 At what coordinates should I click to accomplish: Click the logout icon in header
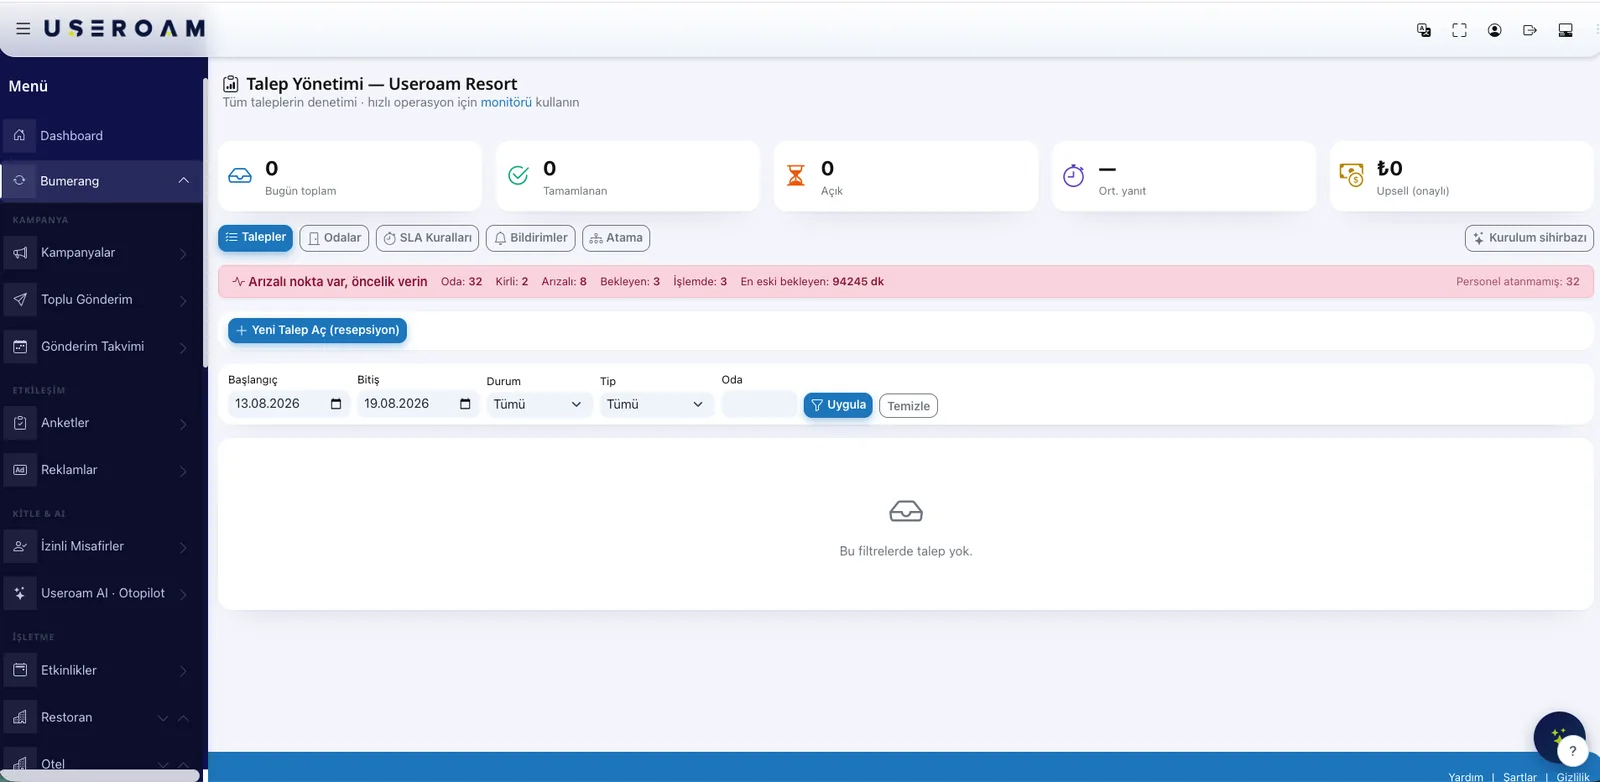[1530, 30]
